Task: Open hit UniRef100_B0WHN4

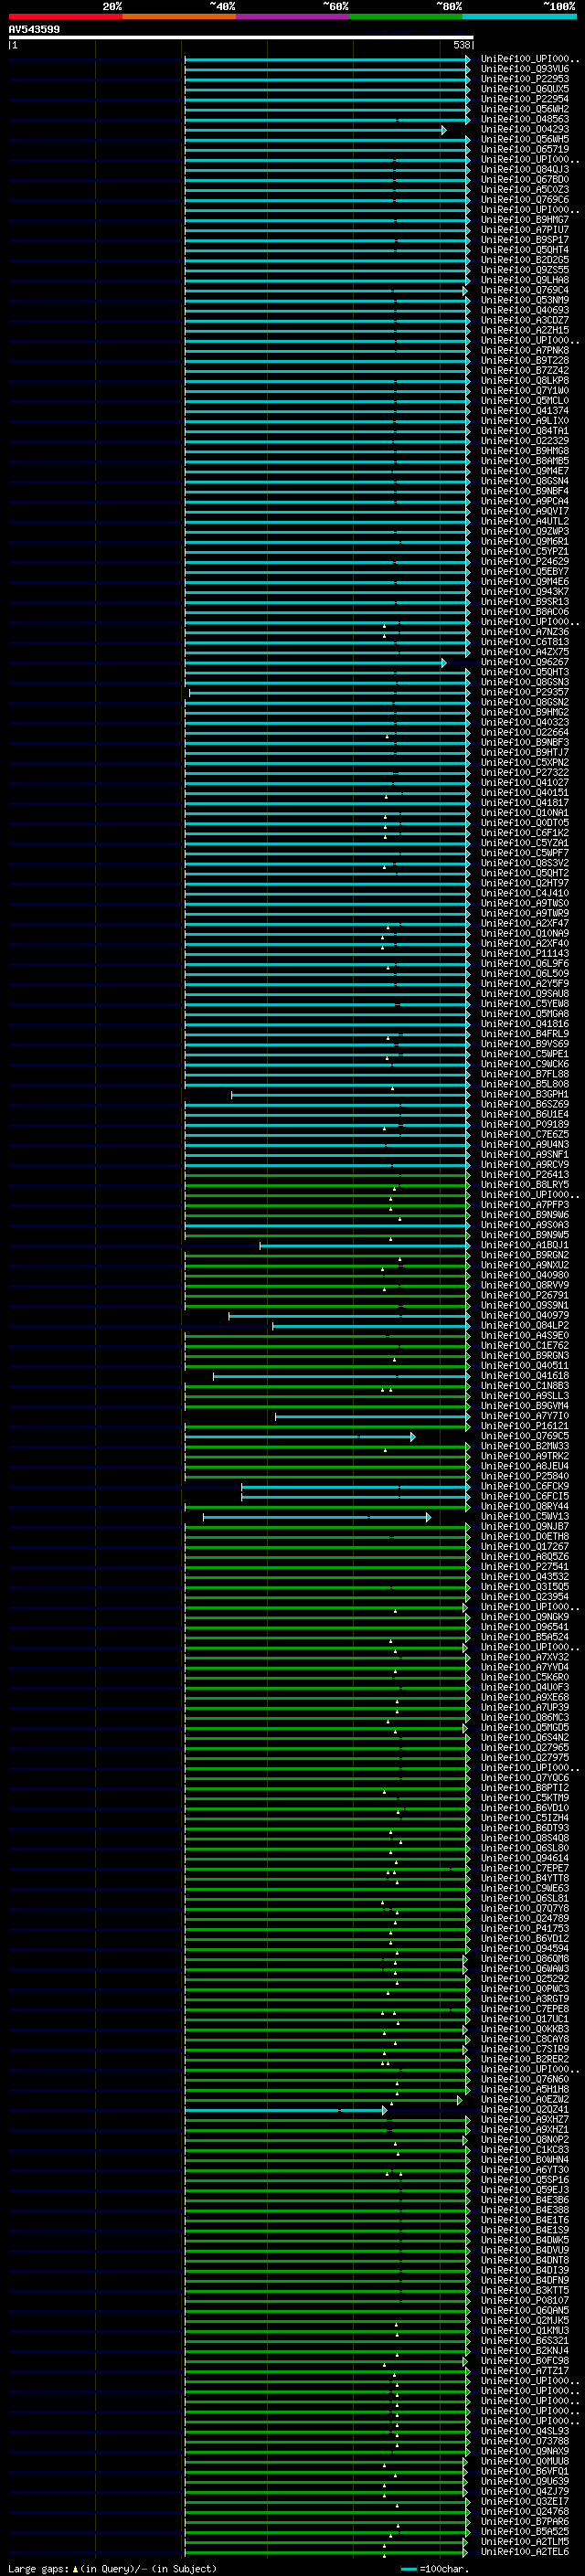Action: tap(525, 2160)
